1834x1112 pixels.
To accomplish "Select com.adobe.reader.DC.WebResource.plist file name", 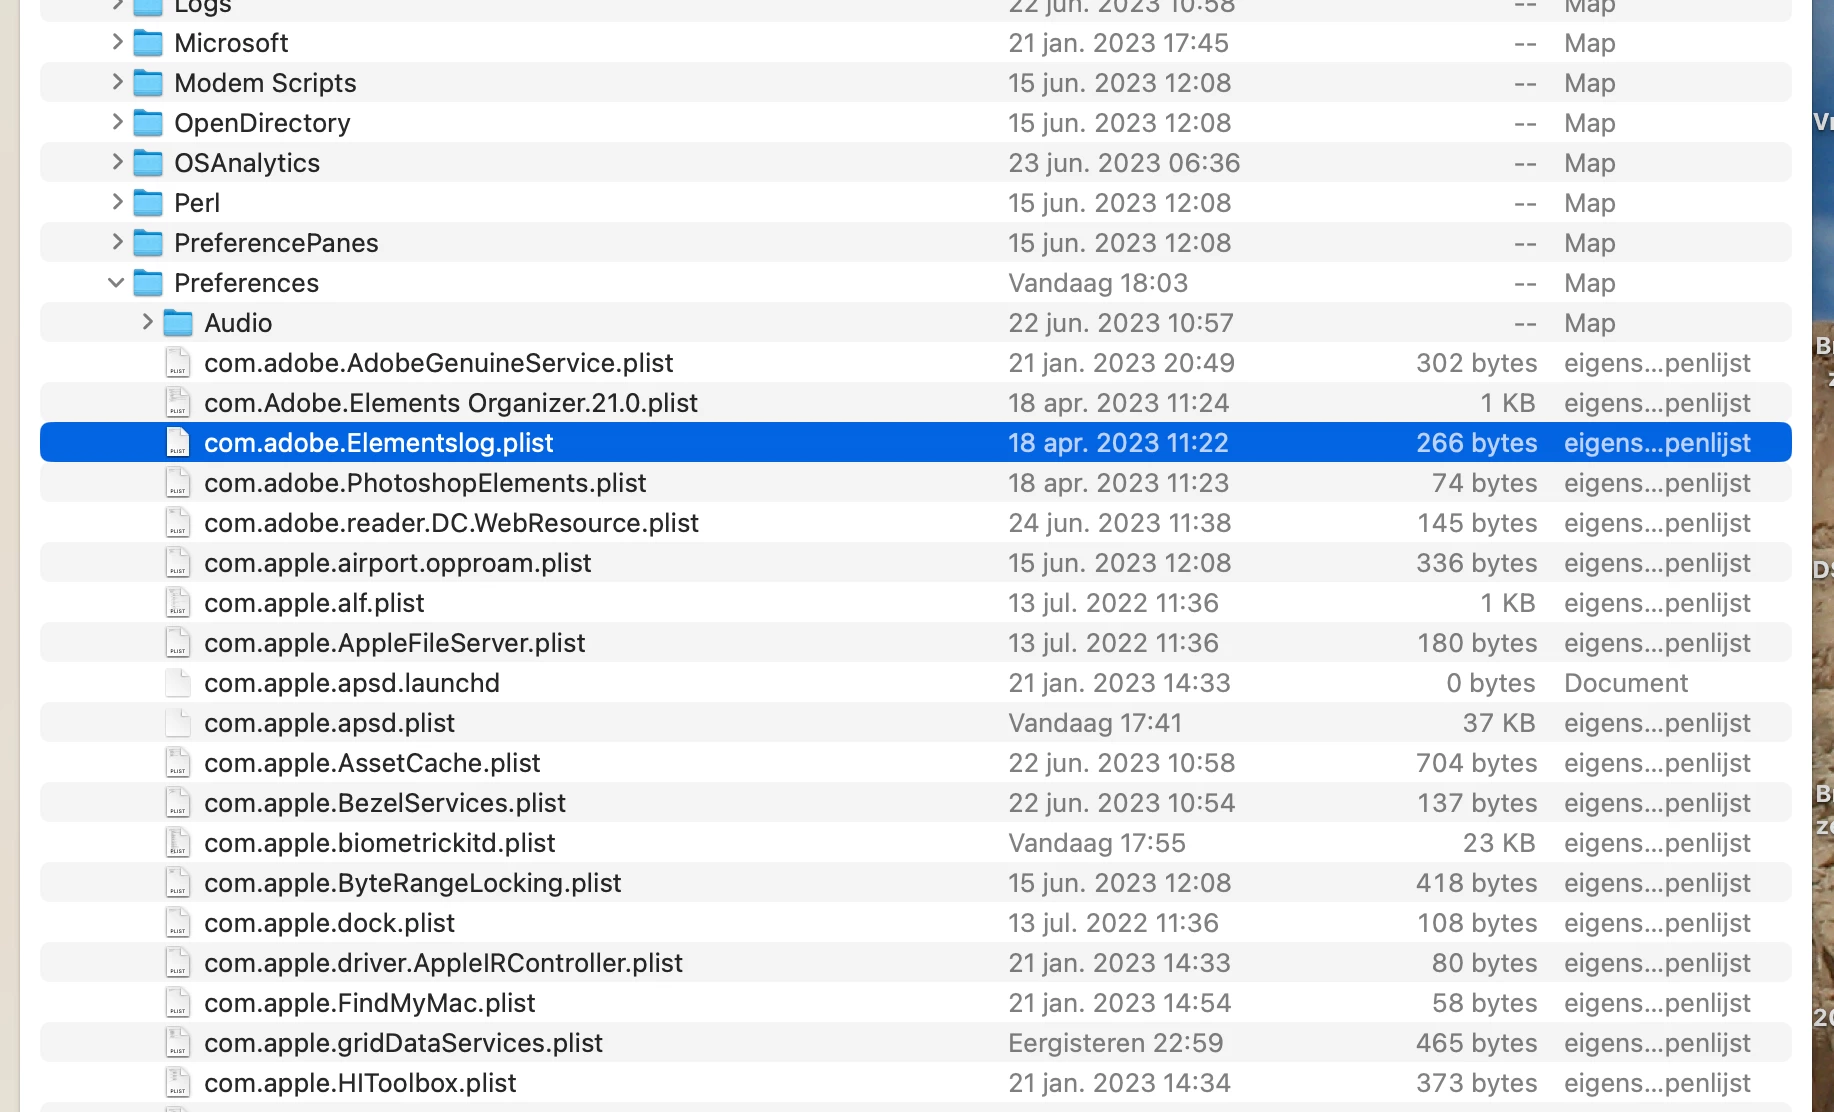I will (x=451, y=523).
